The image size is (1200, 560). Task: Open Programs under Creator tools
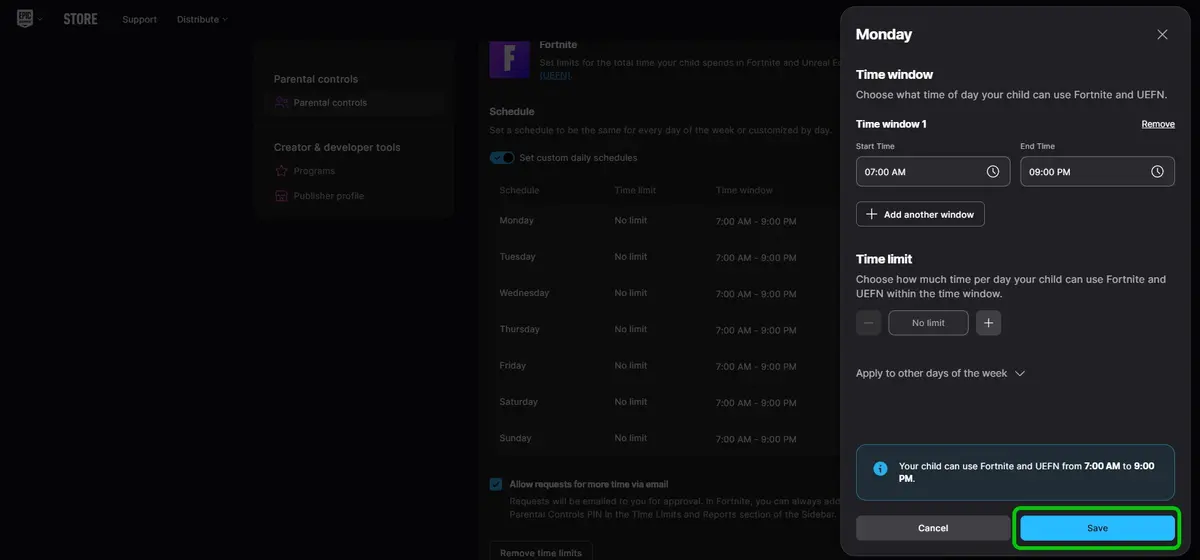(x=314, y=171)
